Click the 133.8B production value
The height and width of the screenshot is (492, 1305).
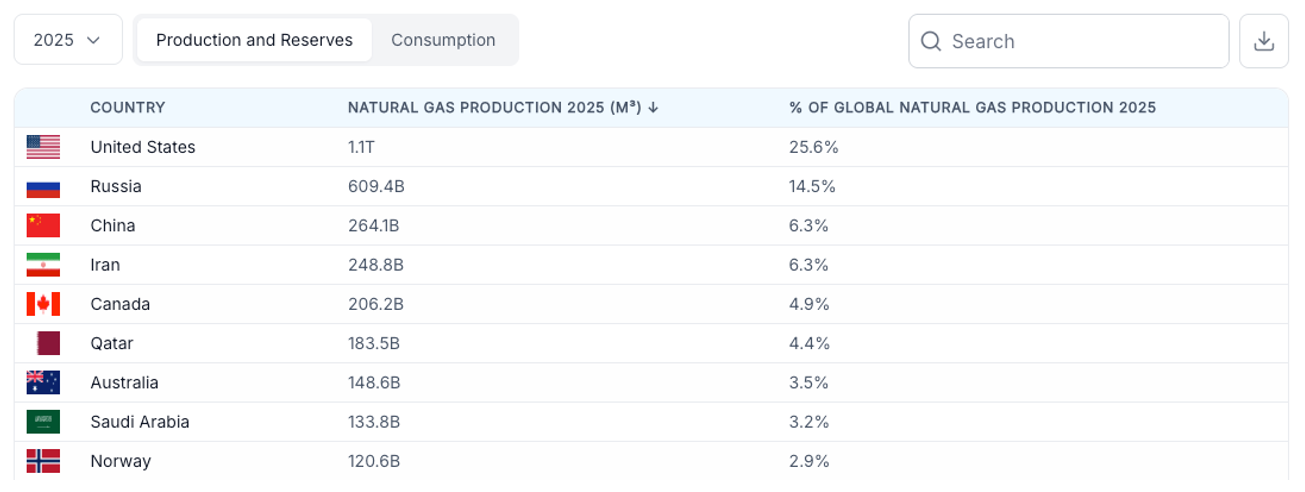pyautogui.click(x=374, y=422)
